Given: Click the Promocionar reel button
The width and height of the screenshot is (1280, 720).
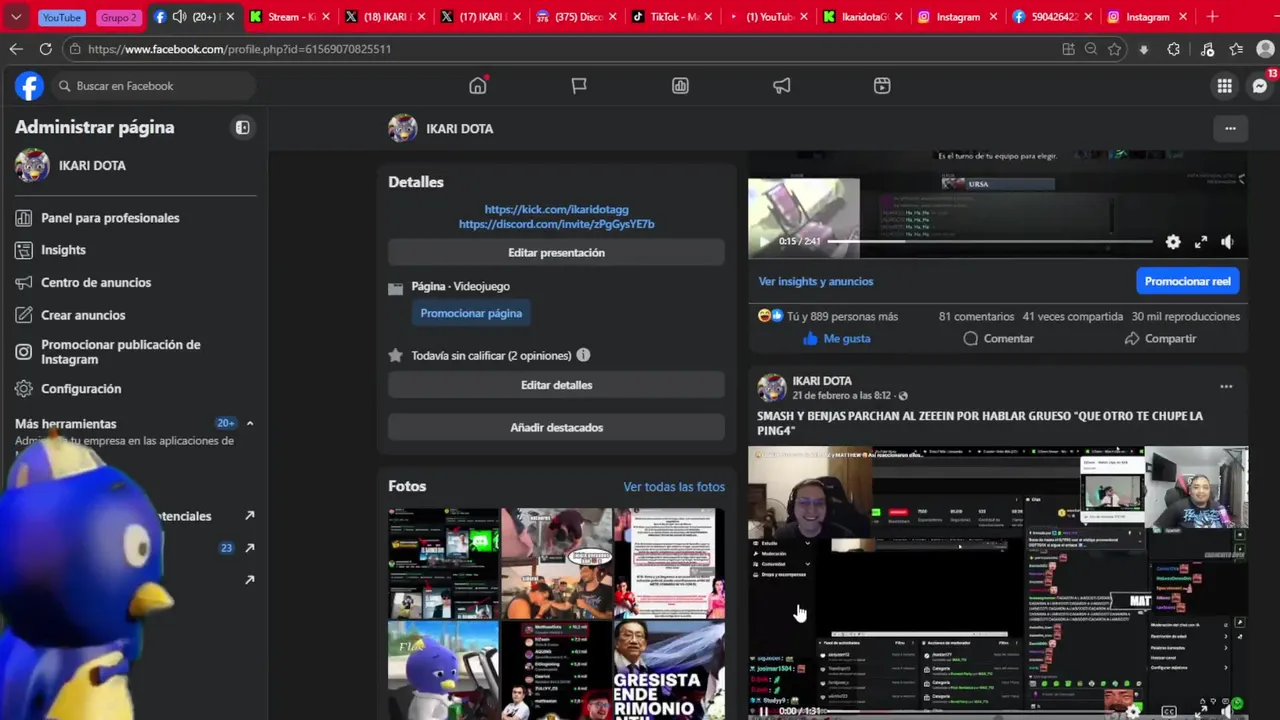Looking at the screenshot, I should coord(1187,281).
